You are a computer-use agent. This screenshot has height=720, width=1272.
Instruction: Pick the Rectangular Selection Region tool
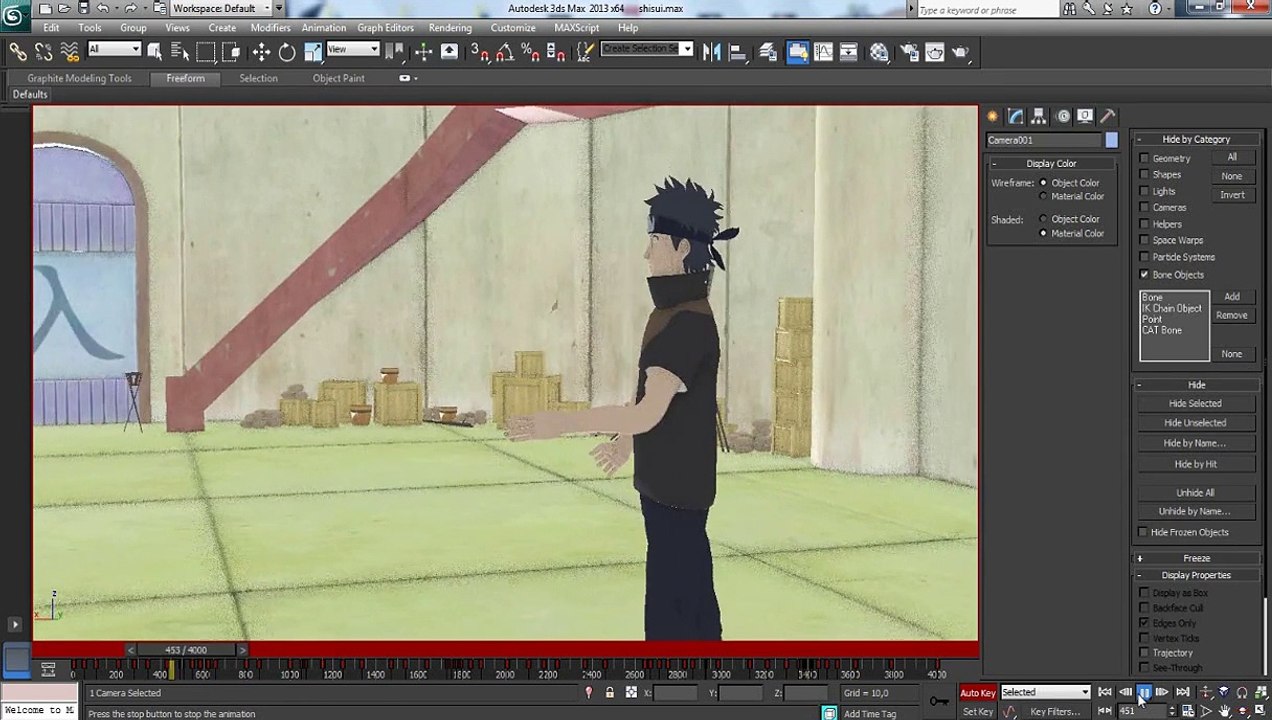(206, 52)
